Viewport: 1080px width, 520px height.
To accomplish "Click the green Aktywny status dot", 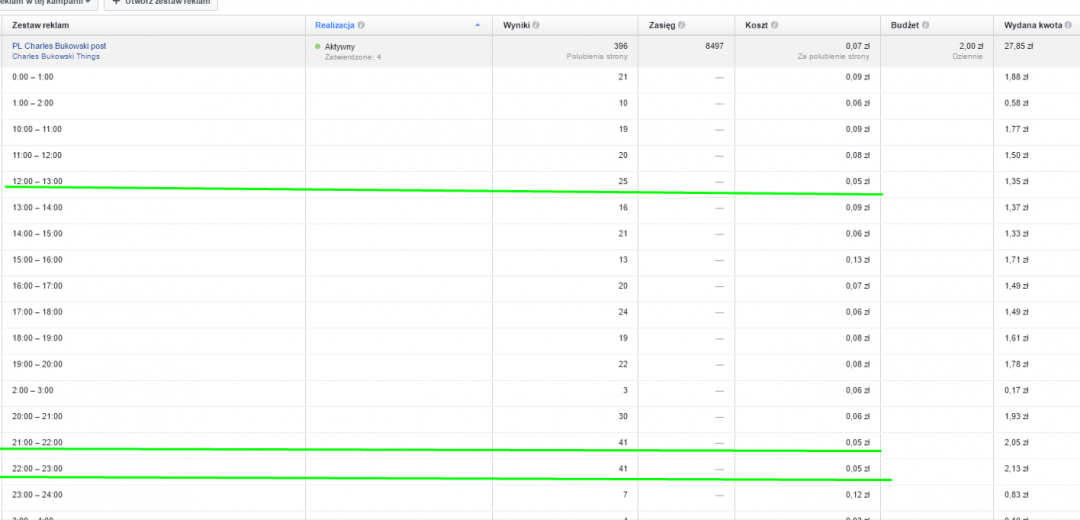I will point(318,46).
